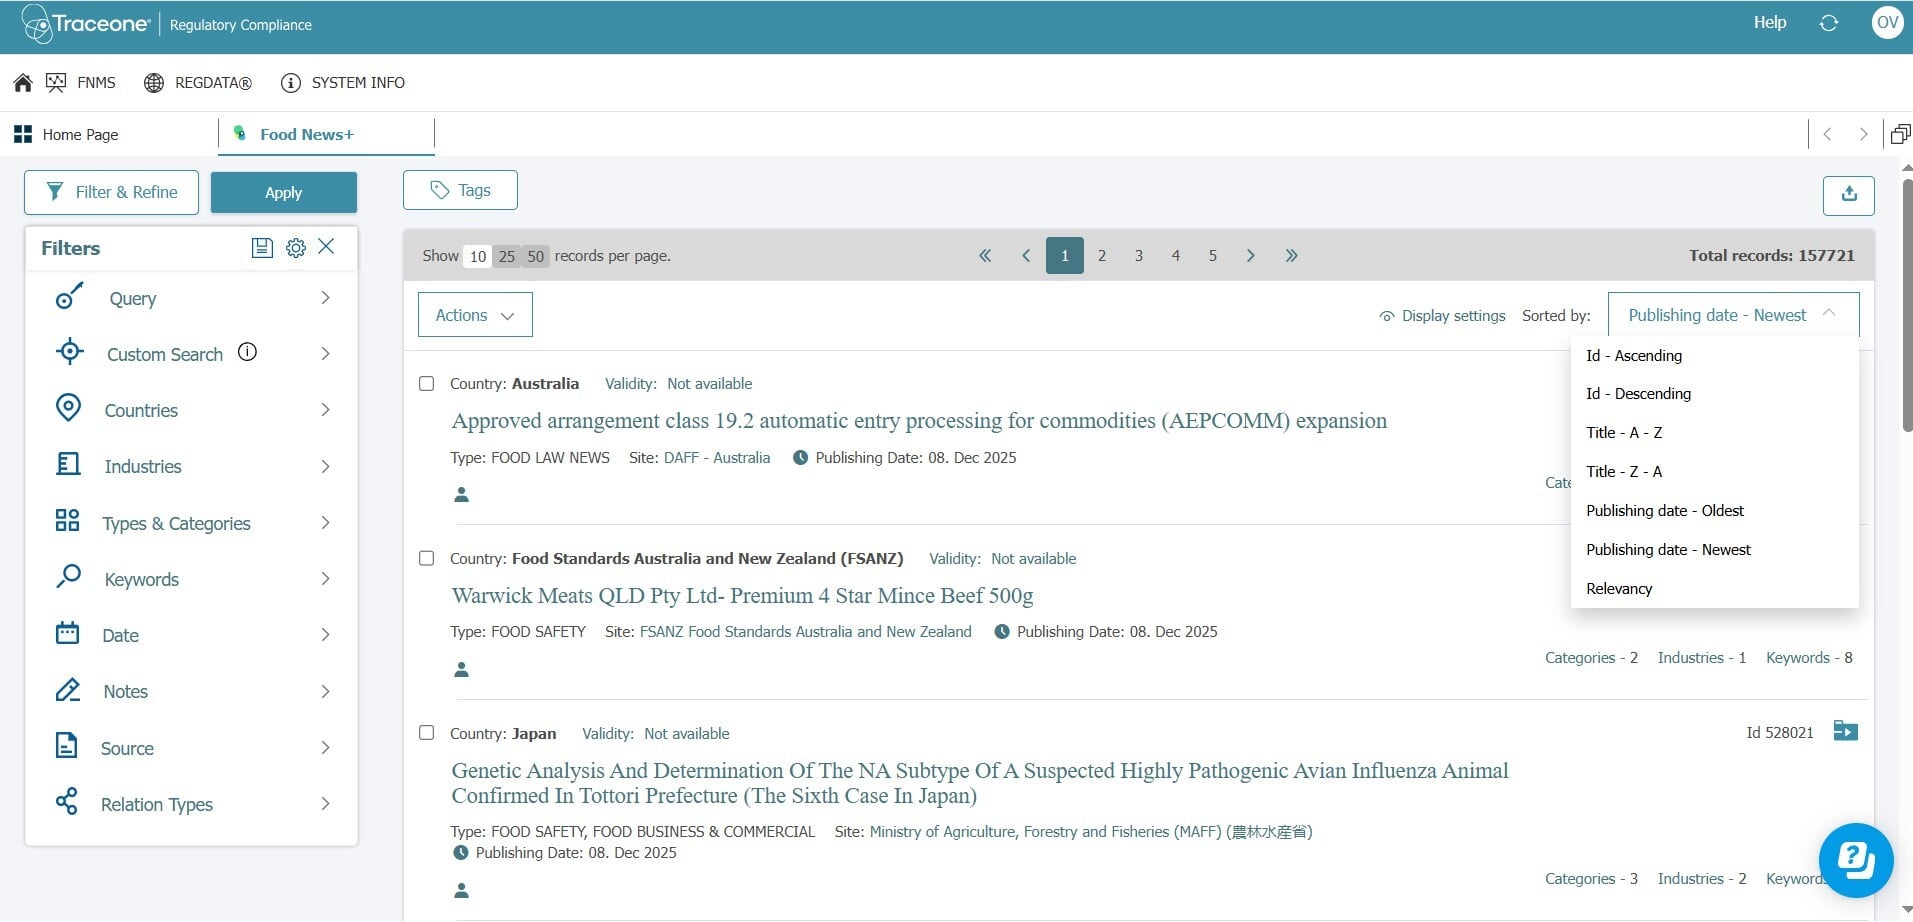Click the Help link in header
1913x922 pixels.
point(1770,22)
